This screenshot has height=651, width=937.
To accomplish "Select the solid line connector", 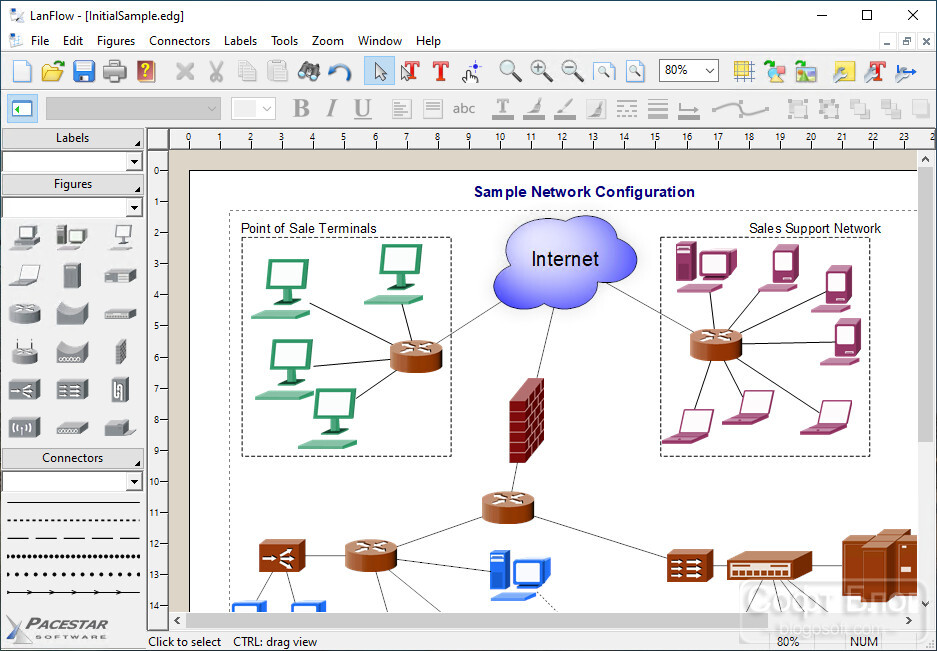I will coord(73,502).
